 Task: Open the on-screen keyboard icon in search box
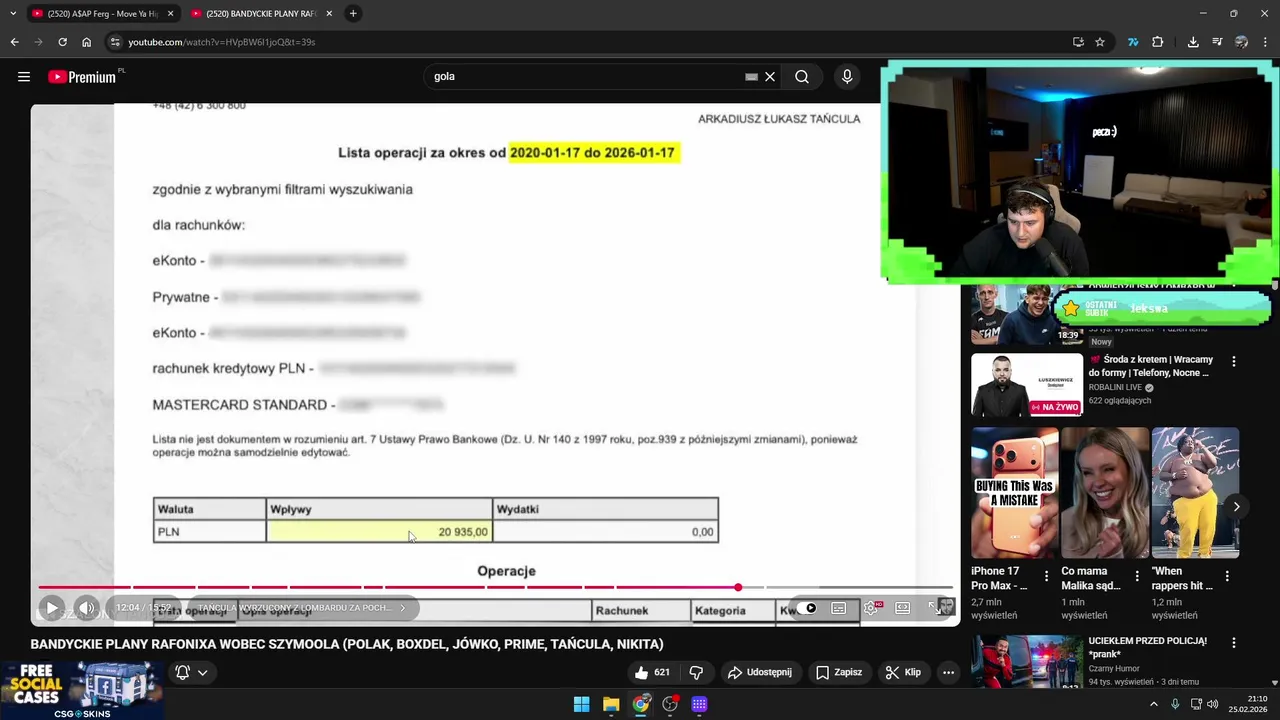(751, 77)
